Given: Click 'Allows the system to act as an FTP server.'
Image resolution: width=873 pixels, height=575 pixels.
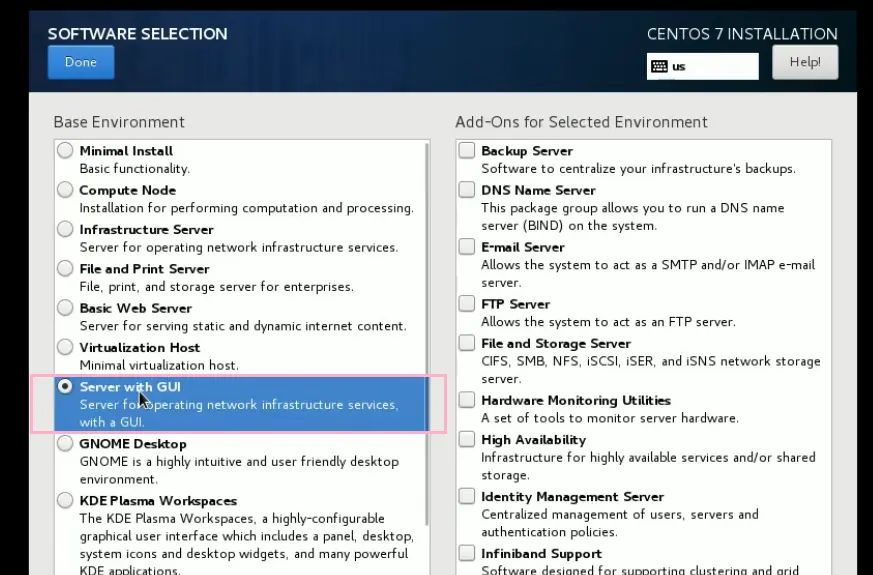Looking at the screenshot, I should [609, 322].
